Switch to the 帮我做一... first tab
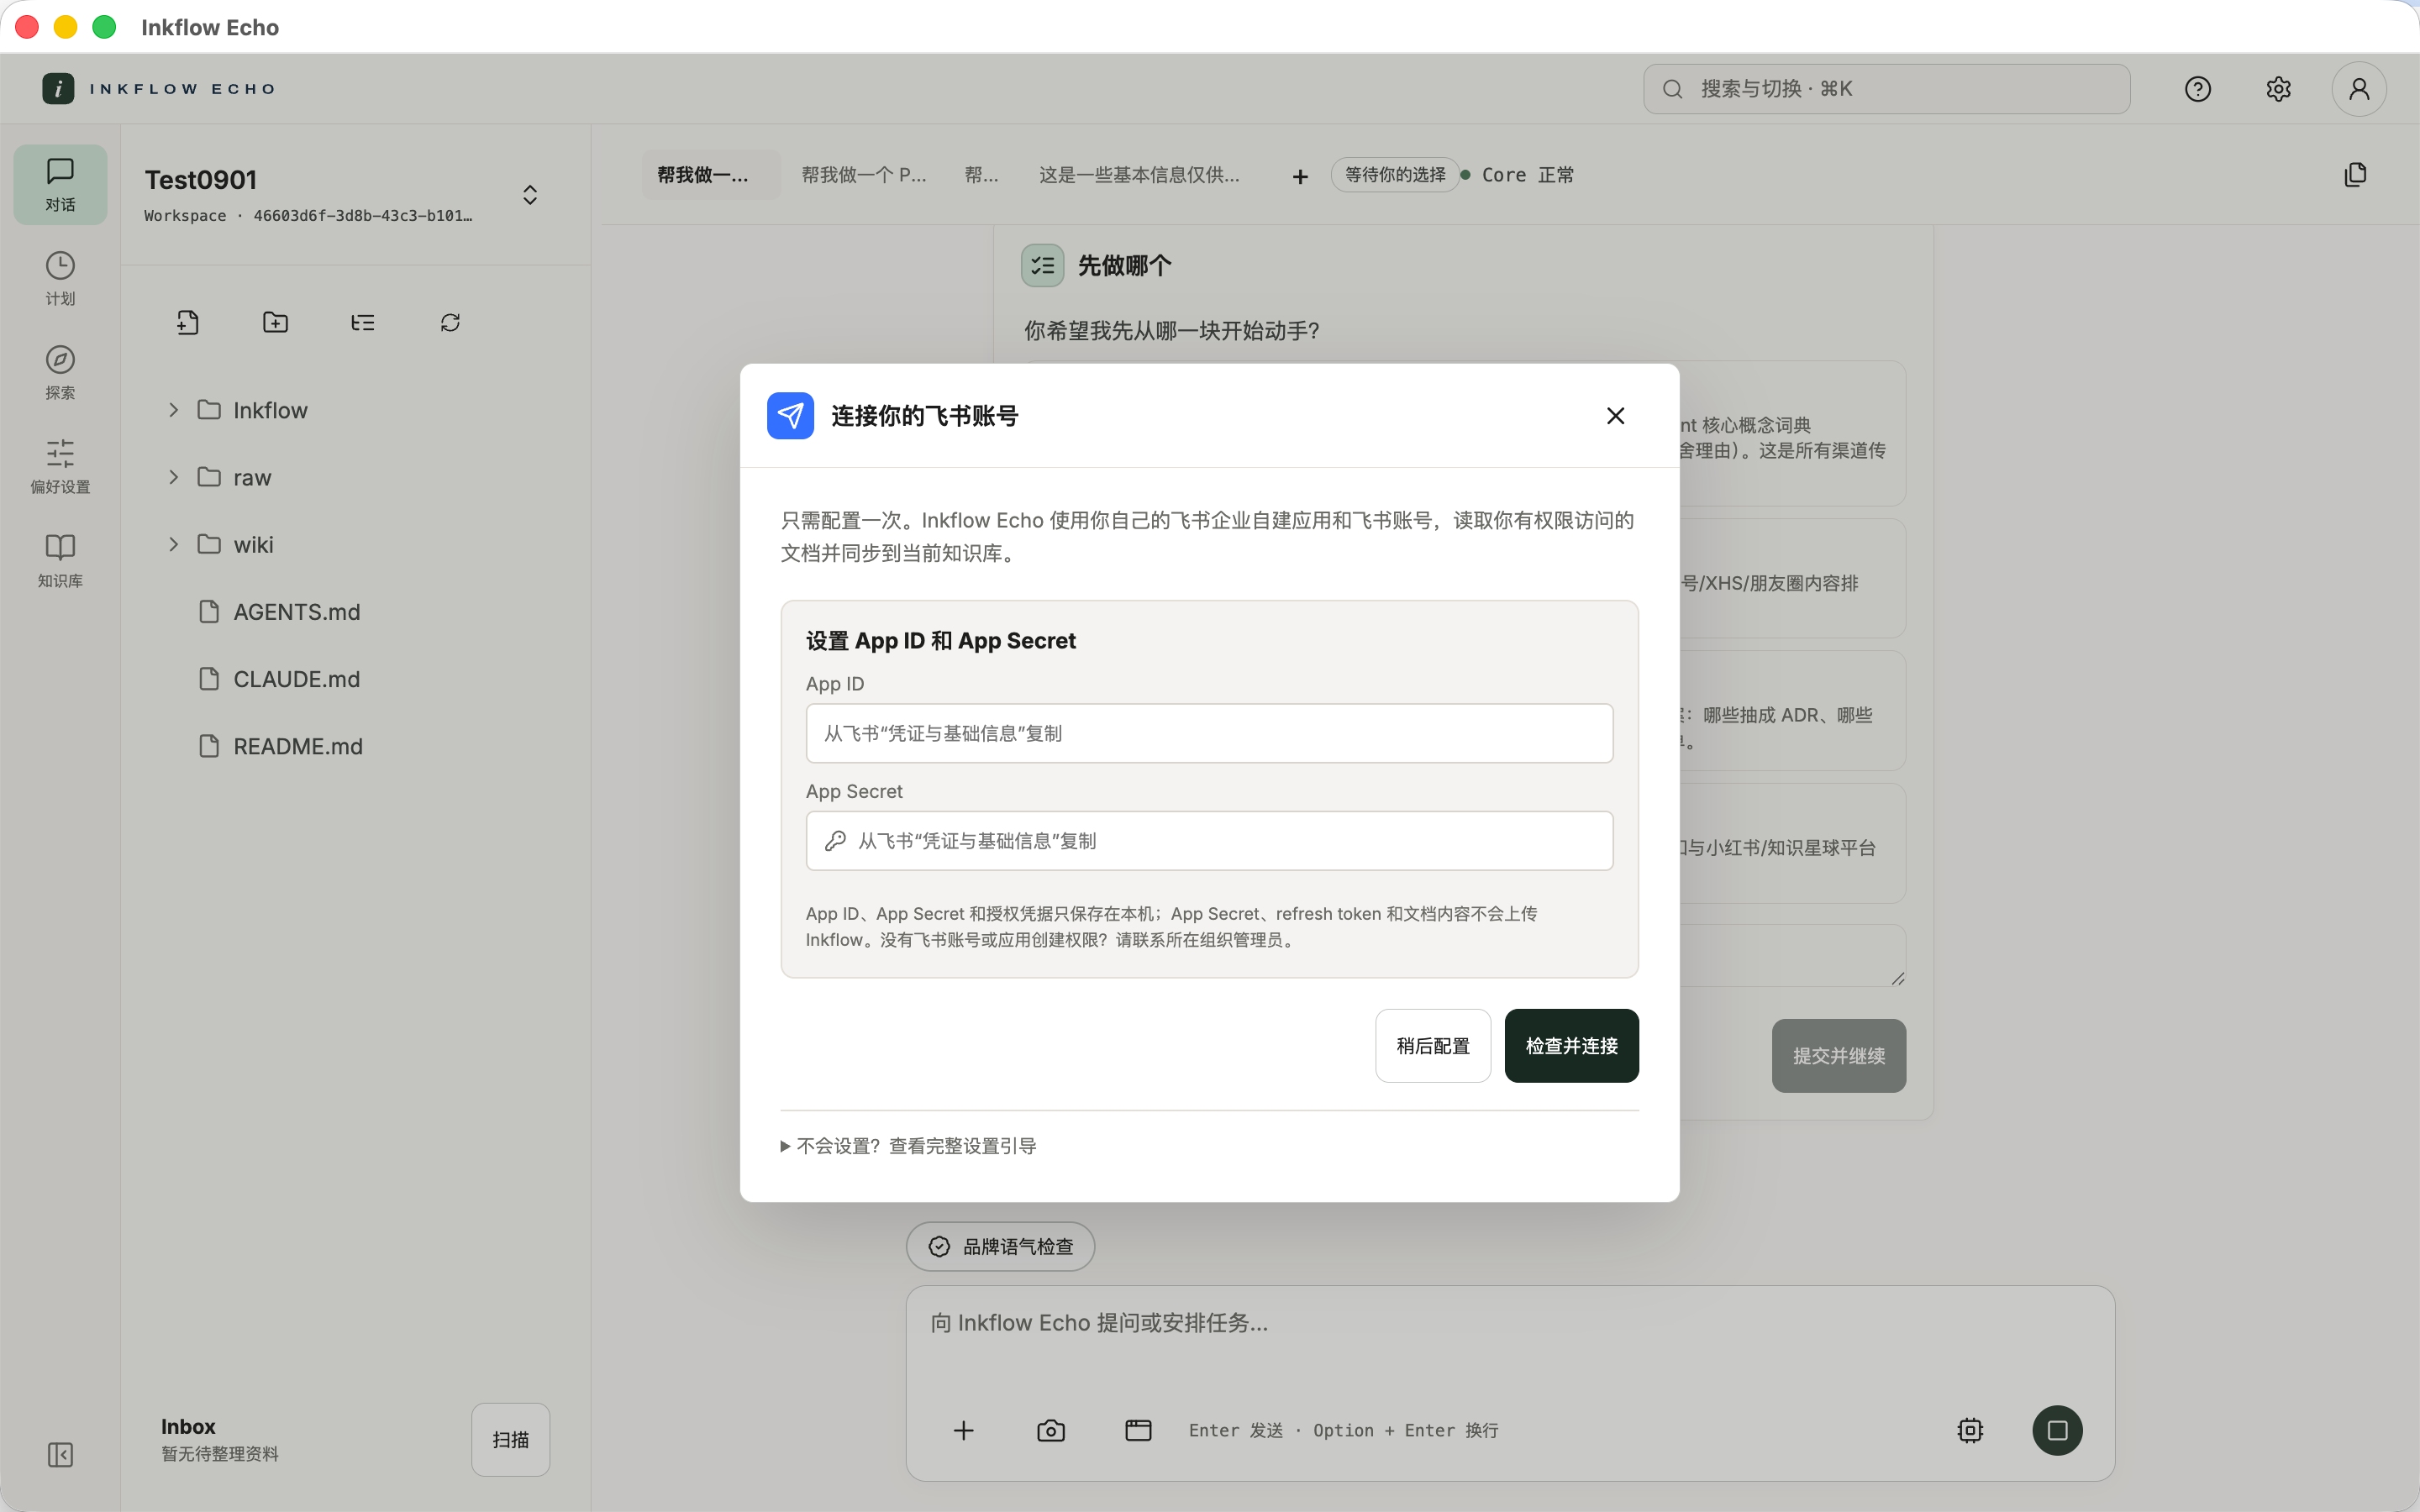Viewport: 2420px width, 1512px height. click(711, 175)
